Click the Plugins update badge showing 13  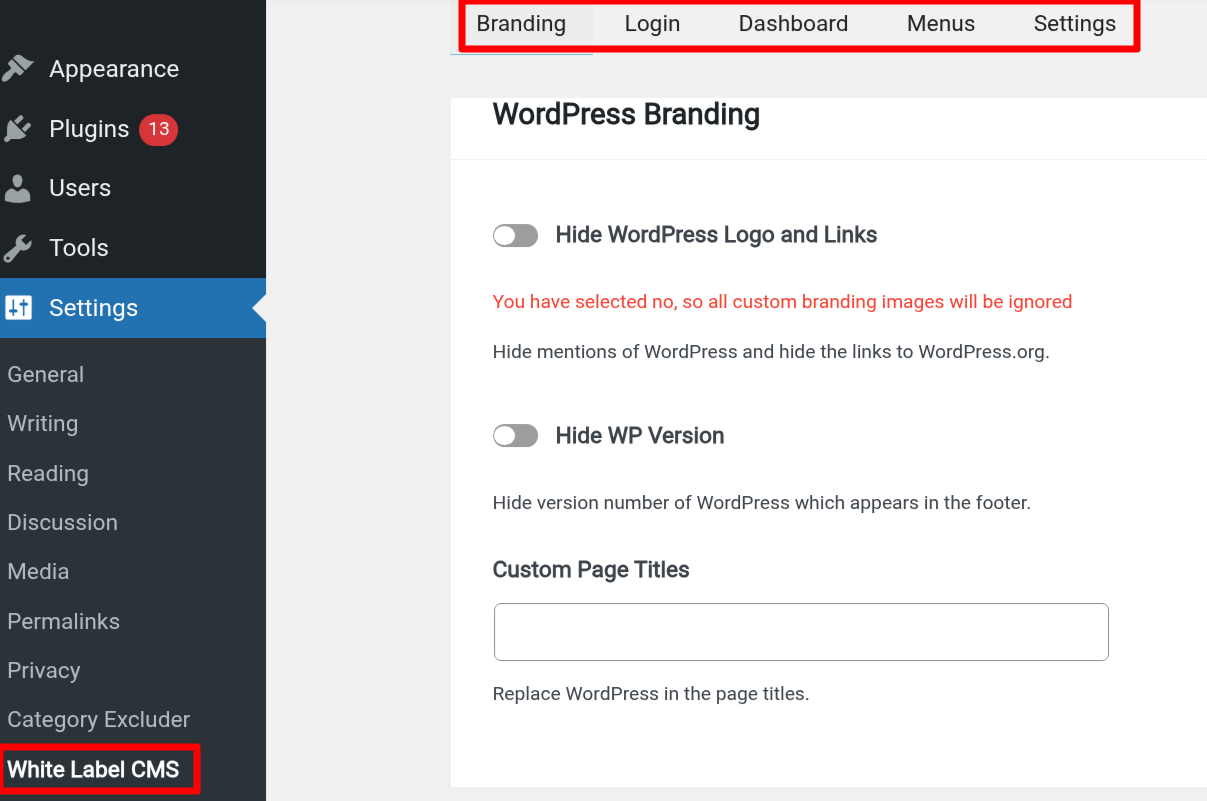point(158,129)
